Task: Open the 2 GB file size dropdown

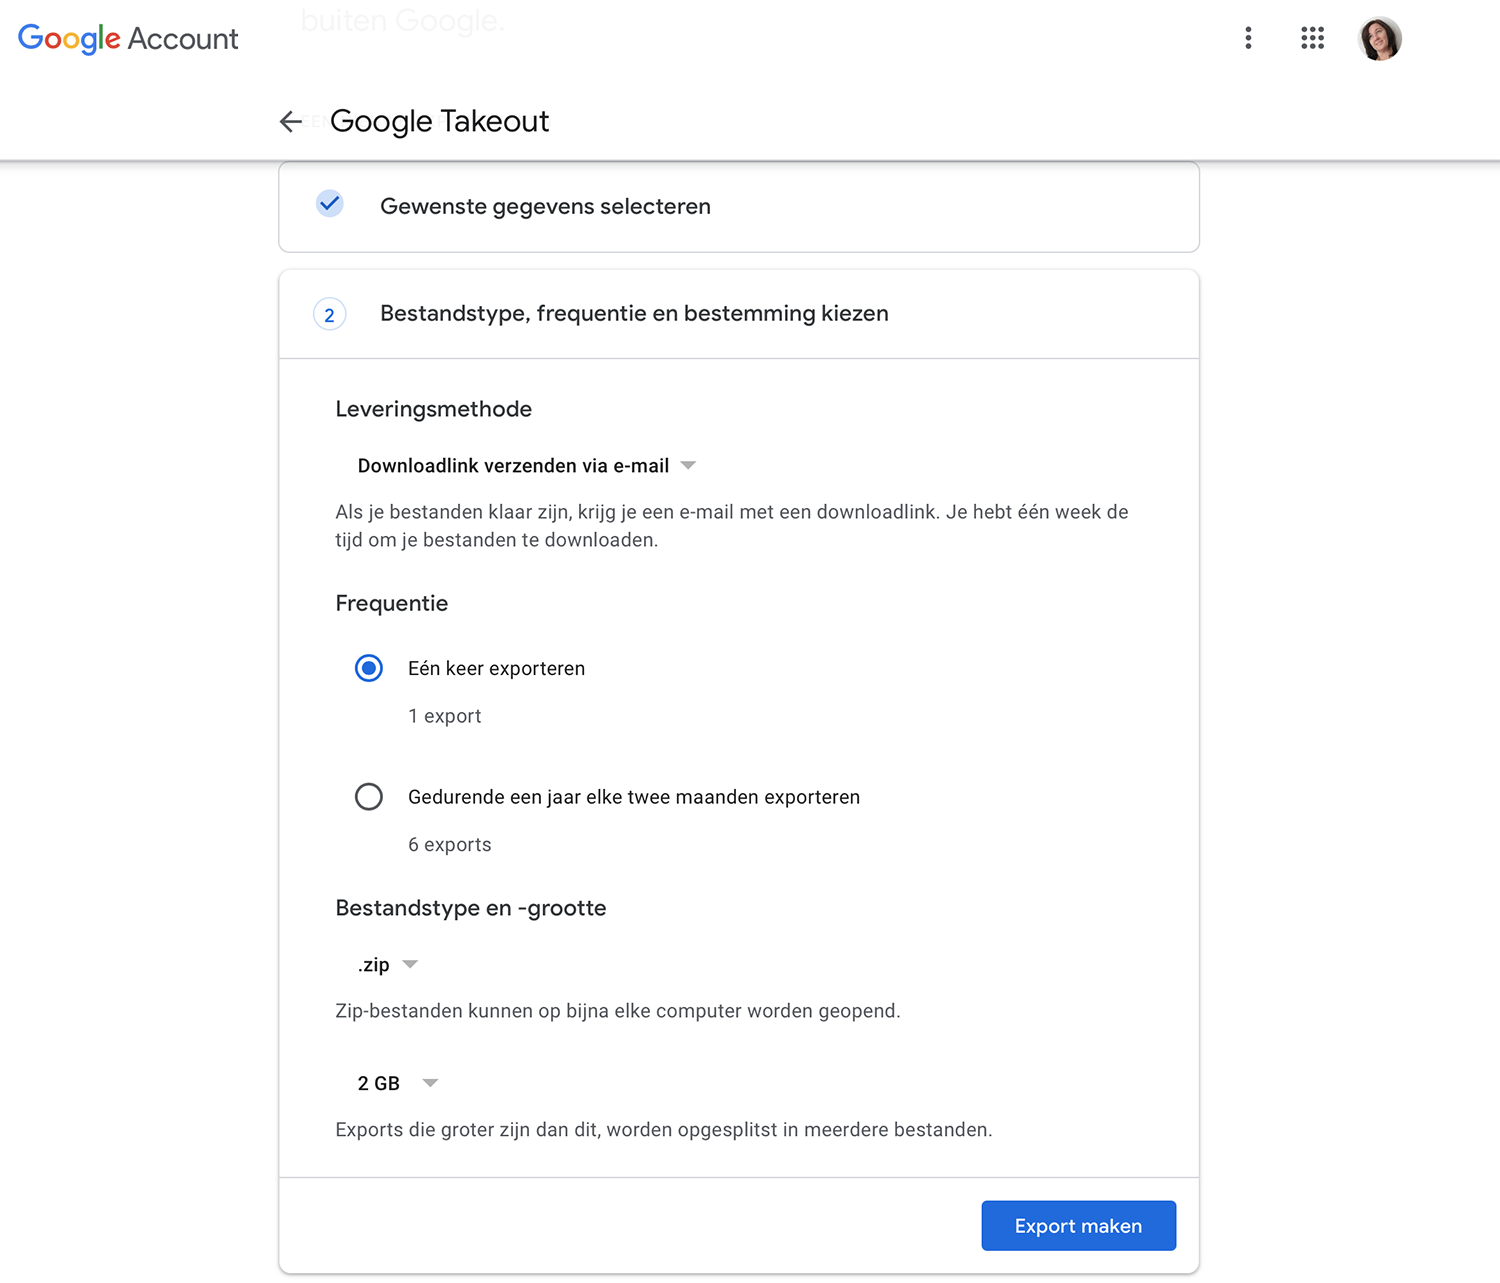Action: [x=397, y=1083]
